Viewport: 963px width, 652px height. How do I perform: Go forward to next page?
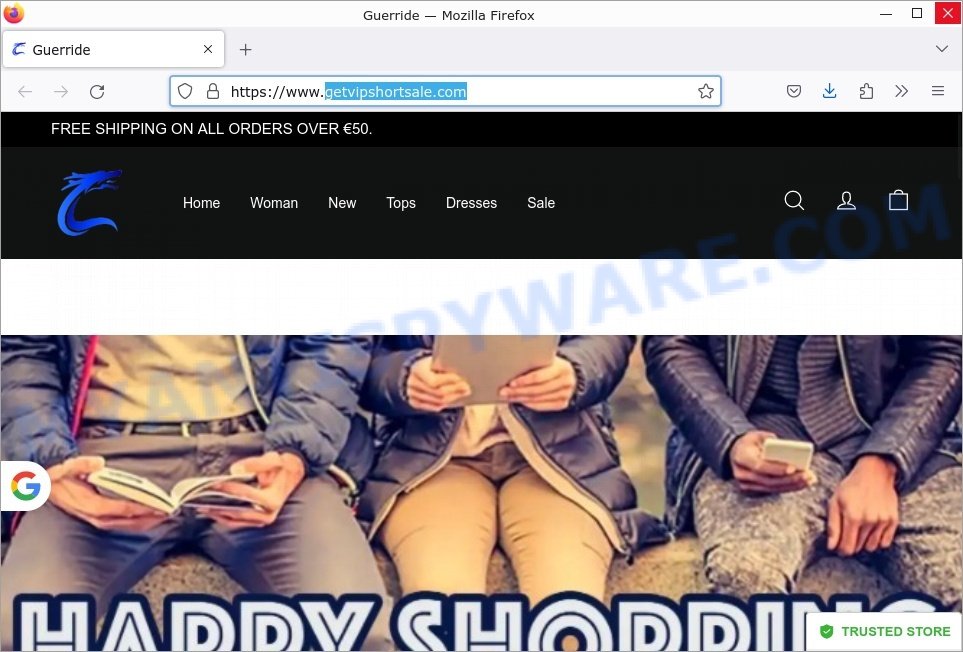click(x=61, y=92)
